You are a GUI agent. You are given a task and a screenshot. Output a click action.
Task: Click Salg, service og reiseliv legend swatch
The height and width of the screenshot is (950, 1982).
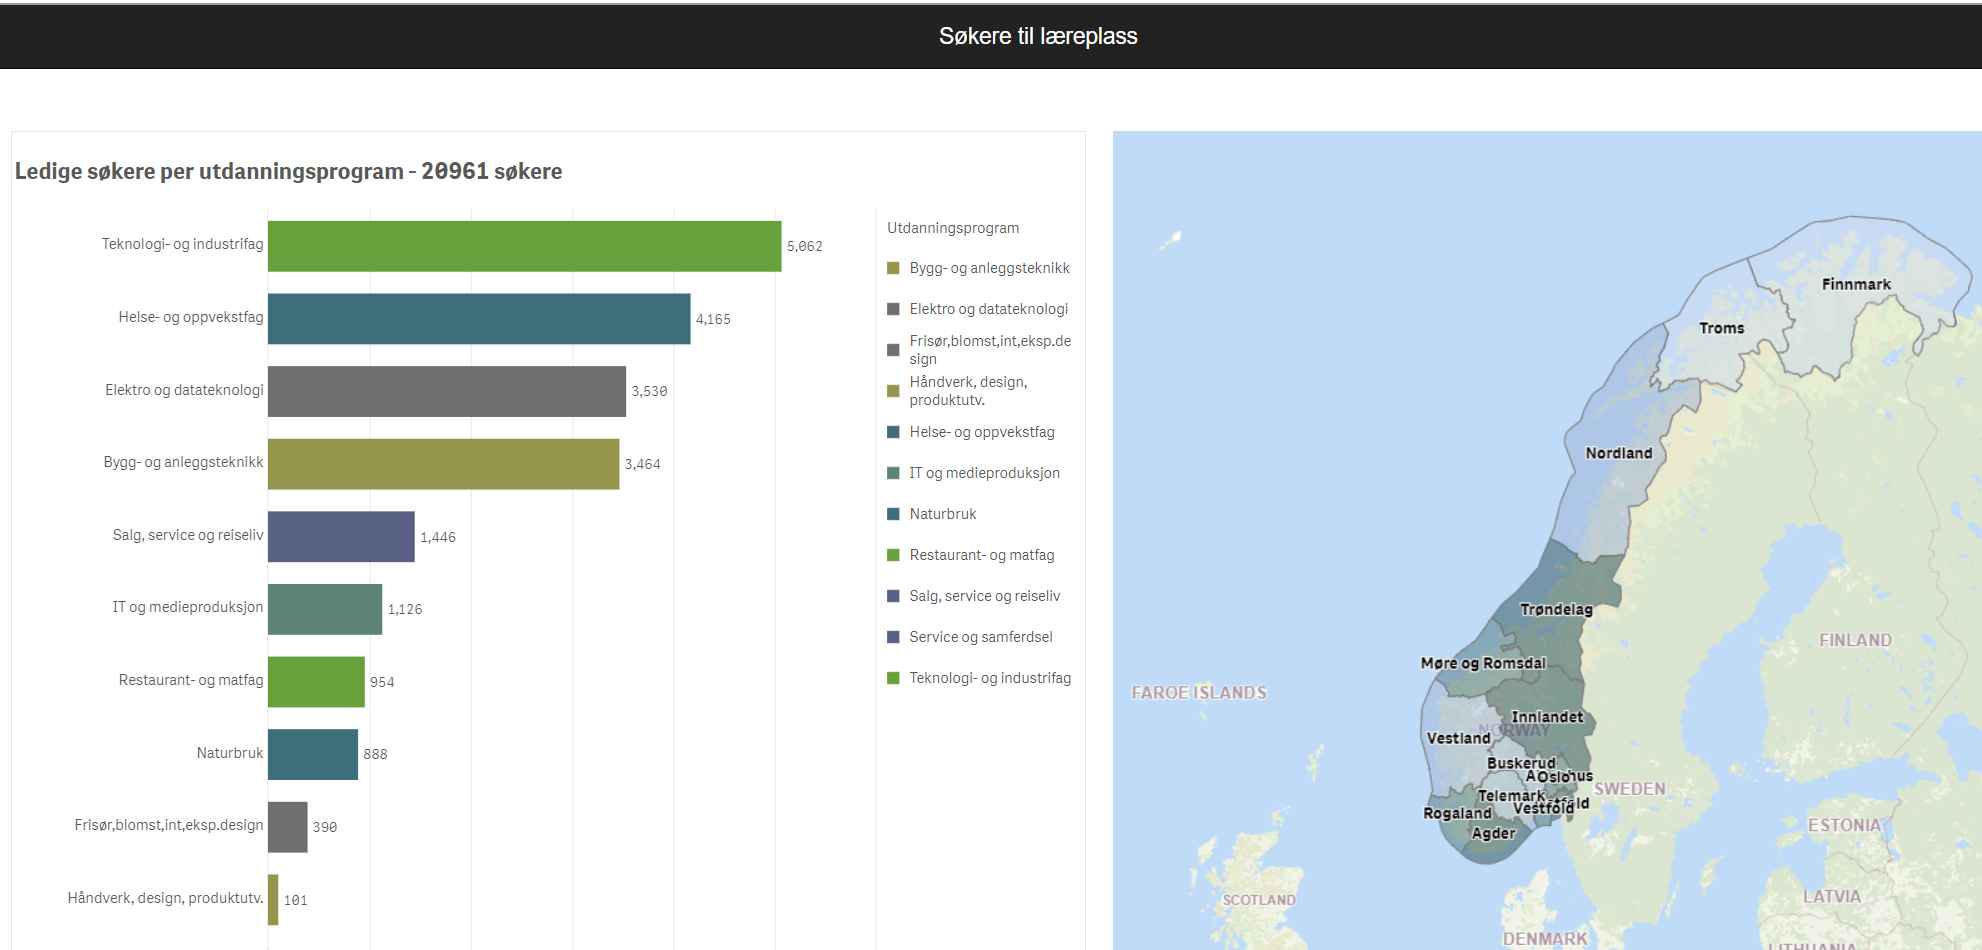tap(893, 596)
